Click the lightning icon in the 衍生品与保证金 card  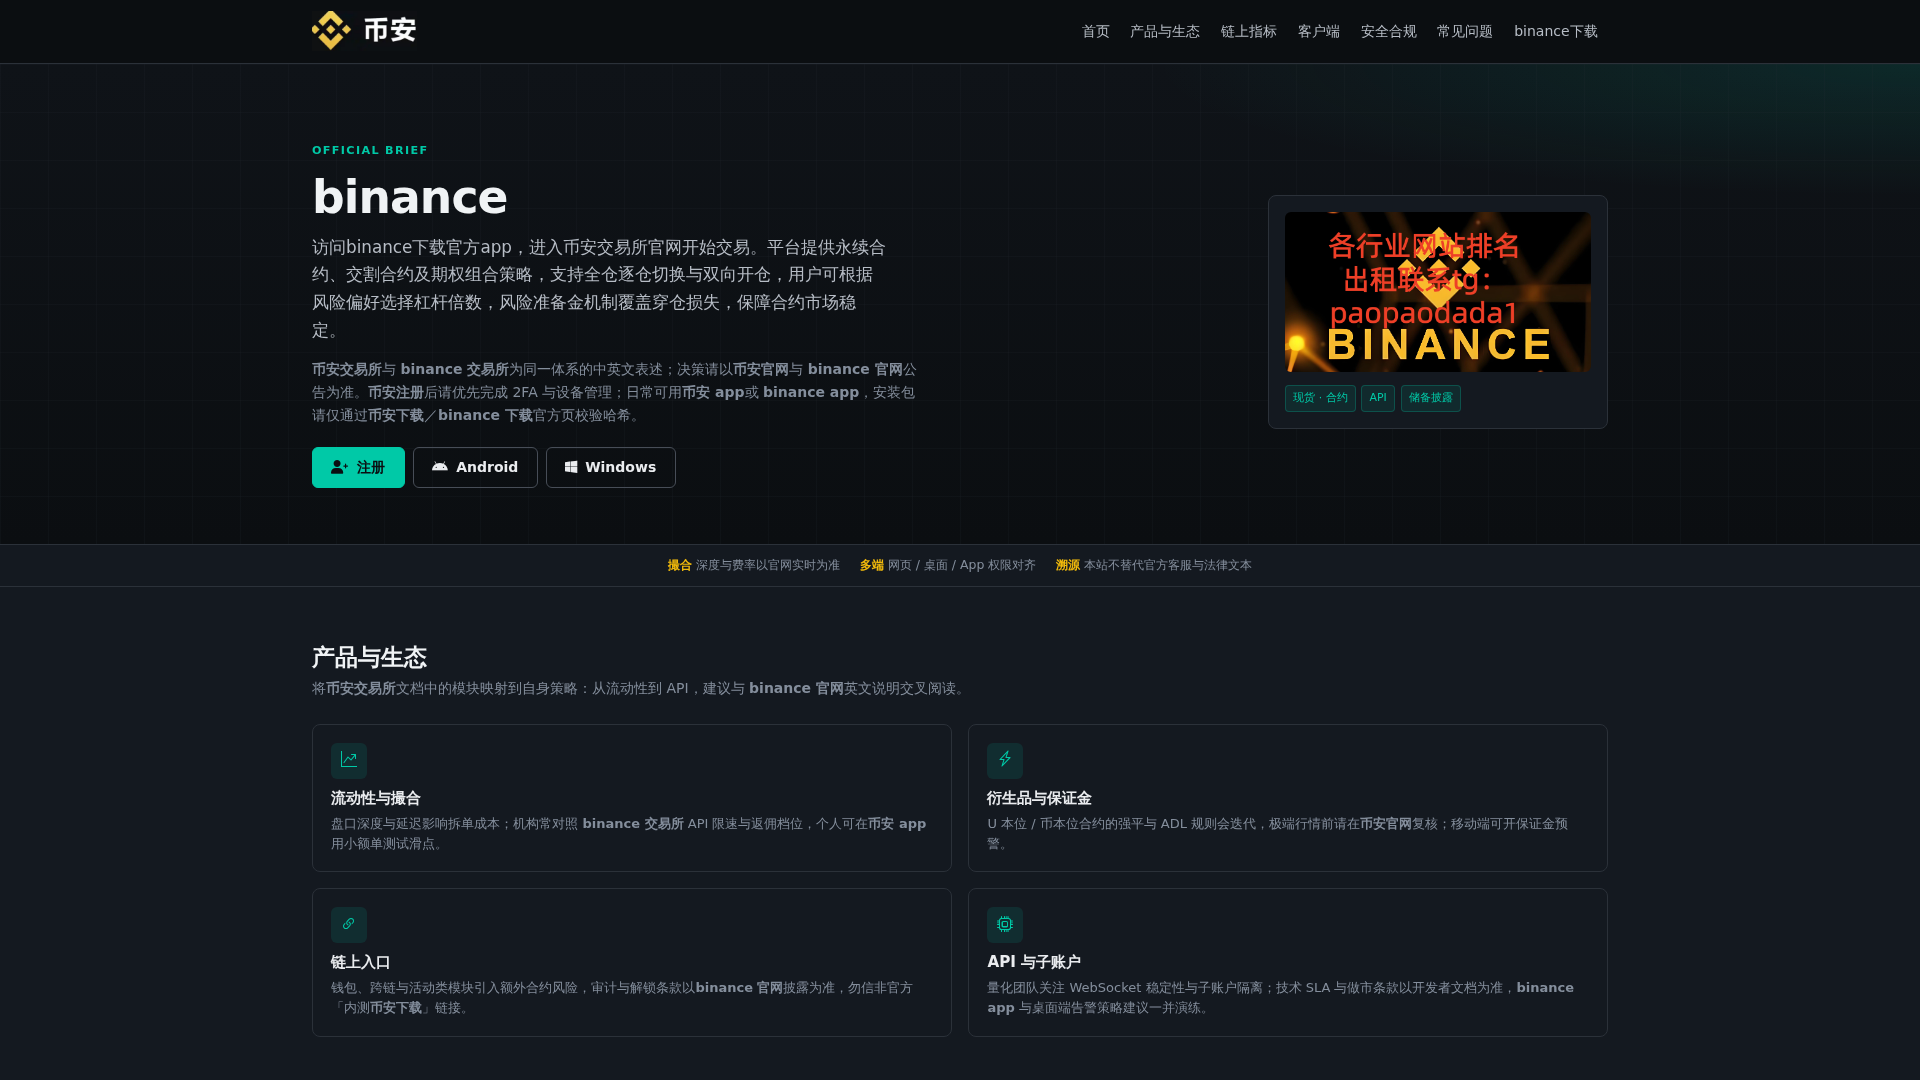pyautogui.click(x=1005, y=761)
